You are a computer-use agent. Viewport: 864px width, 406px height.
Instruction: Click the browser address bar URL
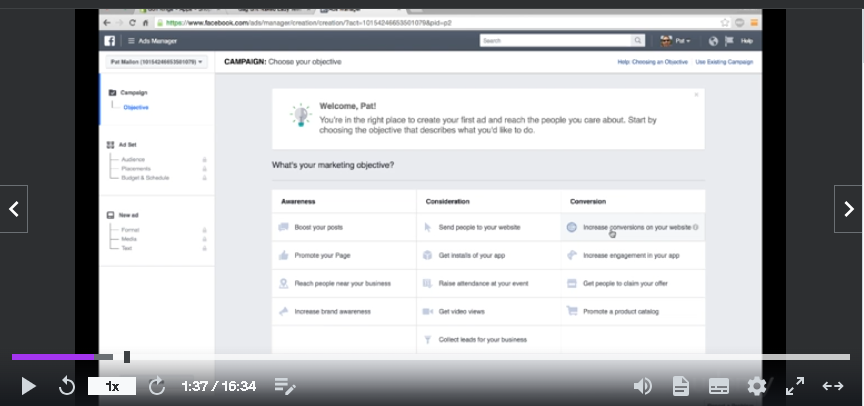(309, 23)
